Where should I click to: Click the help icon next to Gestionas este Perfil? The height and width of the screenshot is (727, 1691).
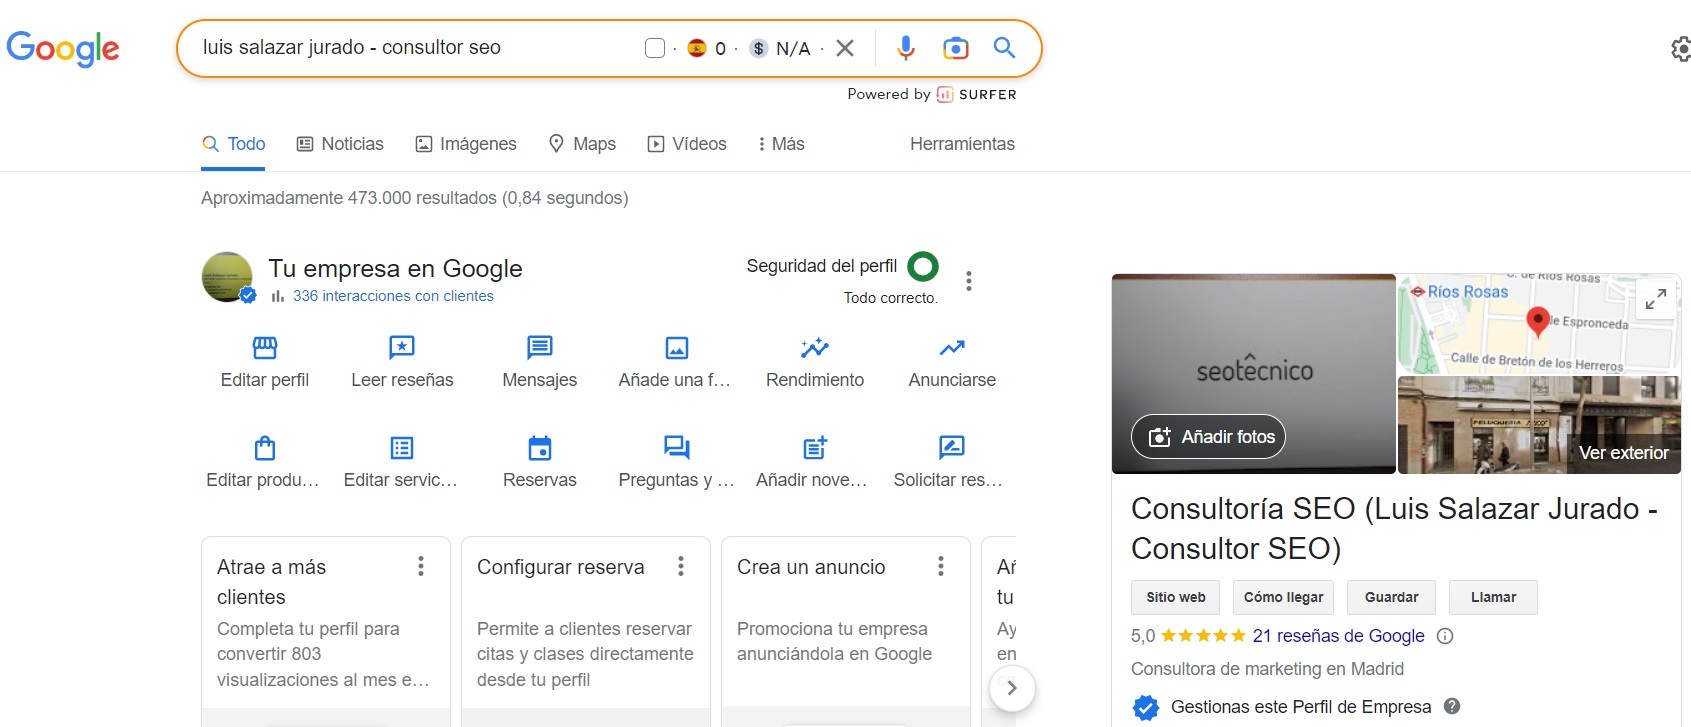point(1452,706)
